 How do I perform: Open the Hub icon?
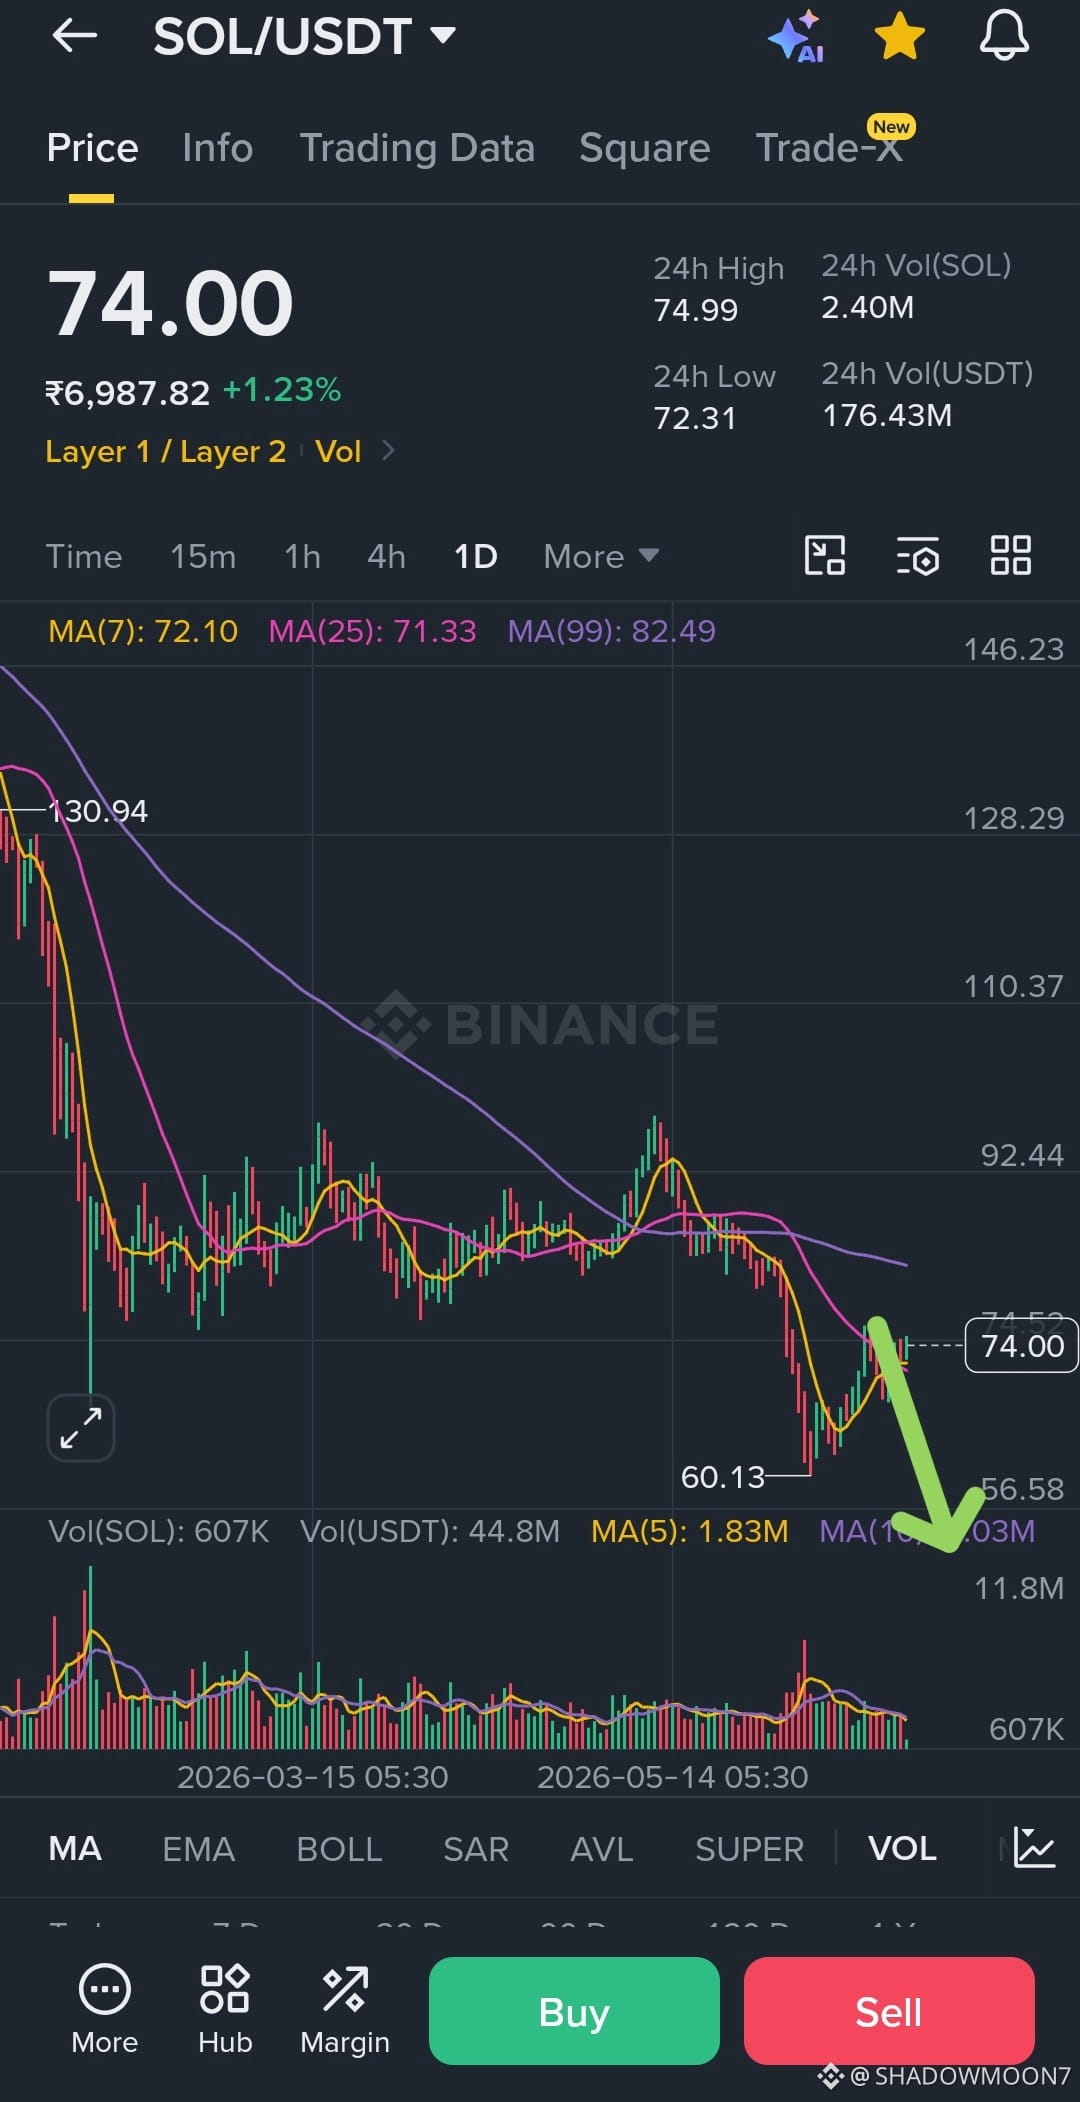(x=225, y=2010)
